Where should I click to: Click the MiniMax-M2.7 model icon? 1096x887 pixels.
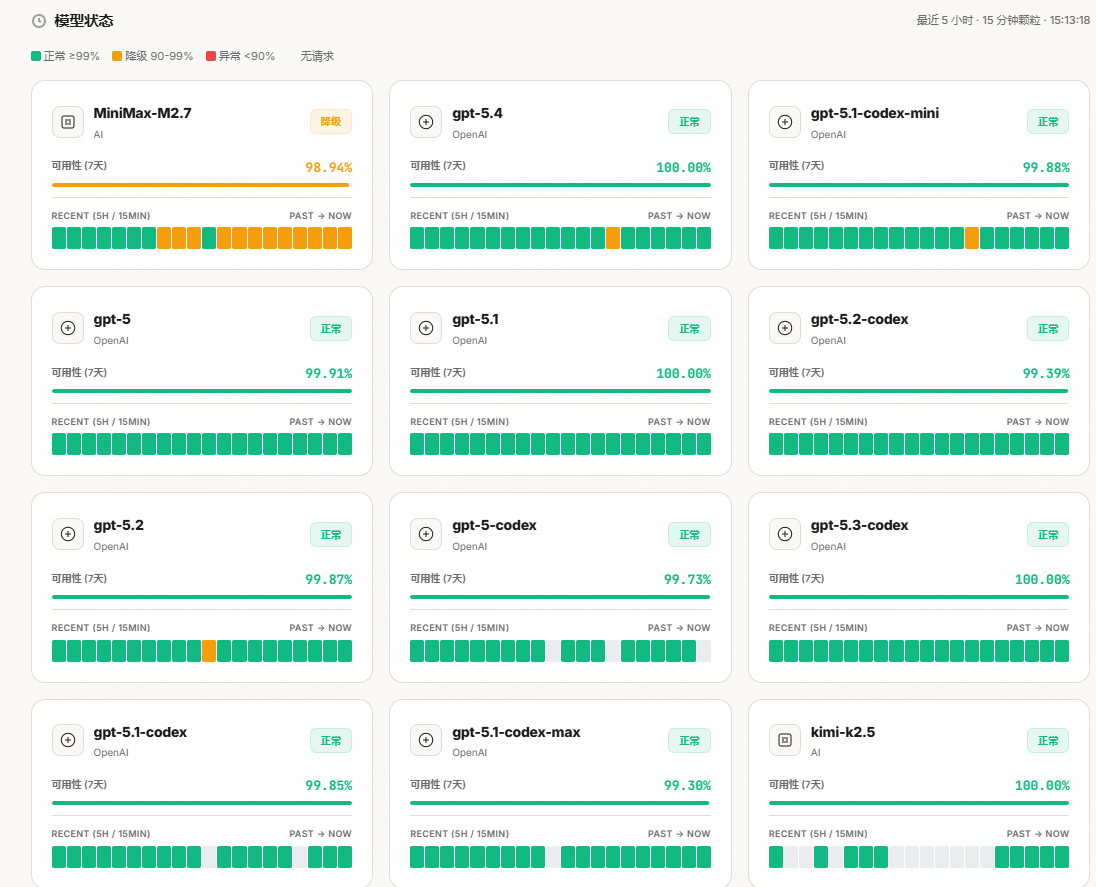(x=68, y=122)
